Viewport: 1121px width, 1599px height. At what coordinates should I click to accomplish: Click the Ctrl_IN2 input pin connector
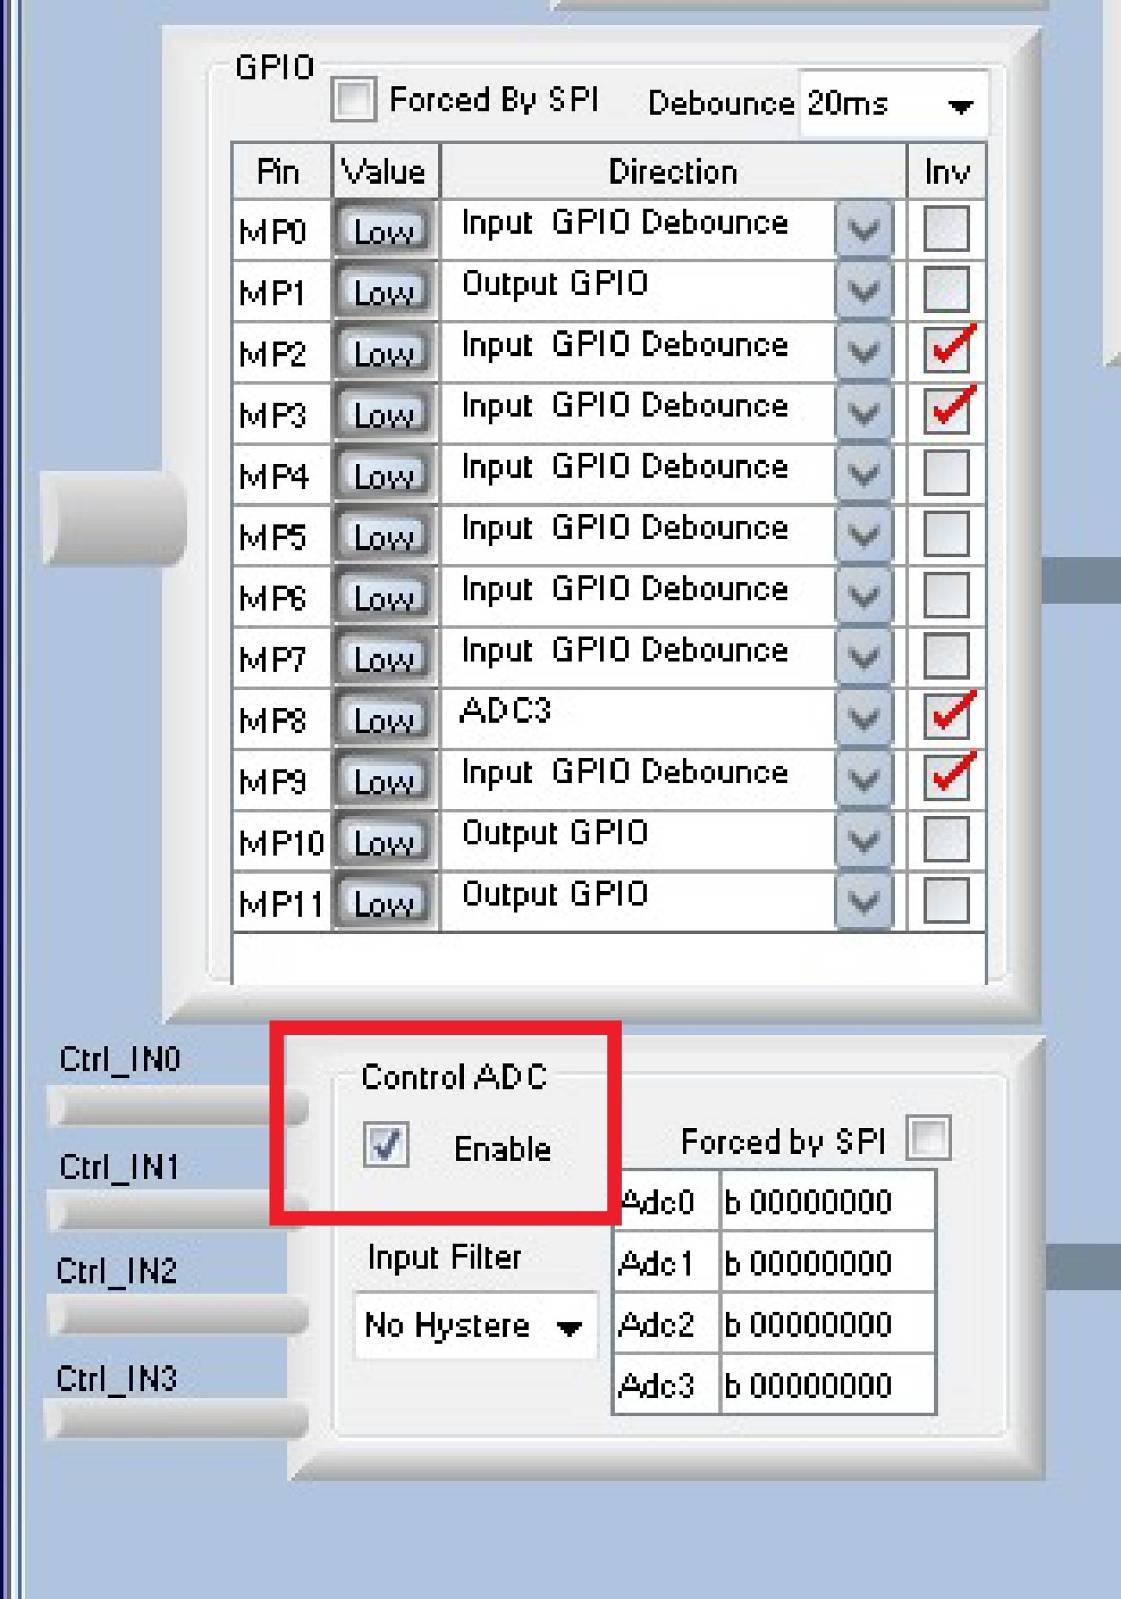178,1316
